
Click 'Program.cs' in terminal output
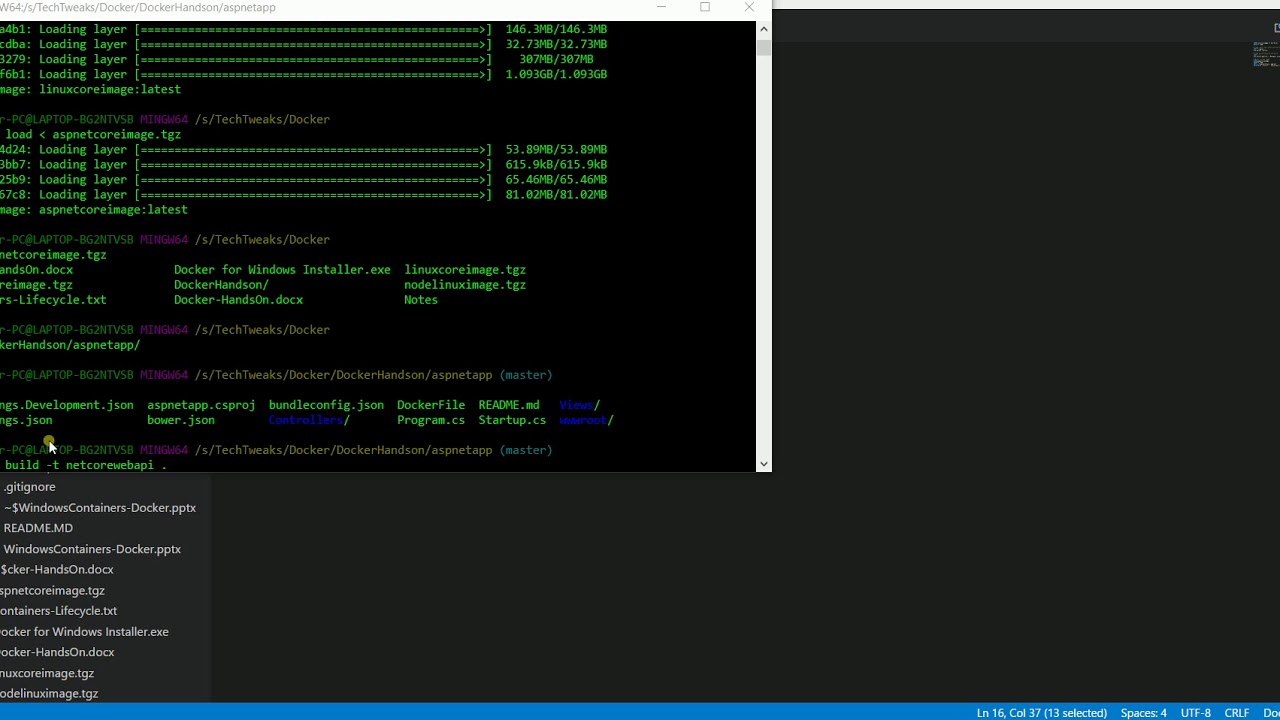click(431, 420)
